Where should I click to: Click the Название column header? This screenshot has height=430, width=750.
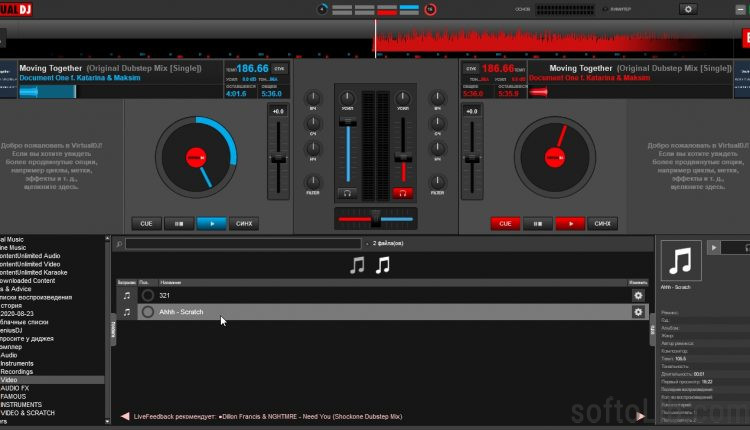pos(171,283)
